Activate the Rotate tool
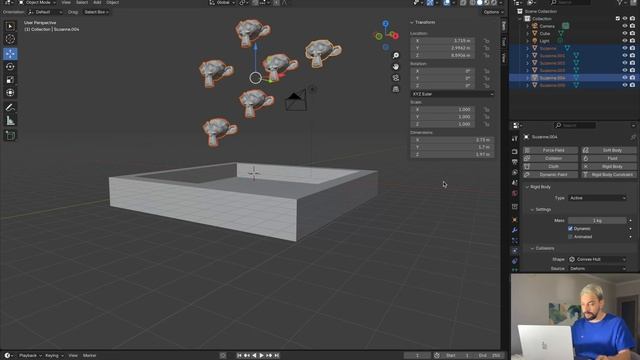Viewport: 640px width, 360px height. (x=10, y=67)
